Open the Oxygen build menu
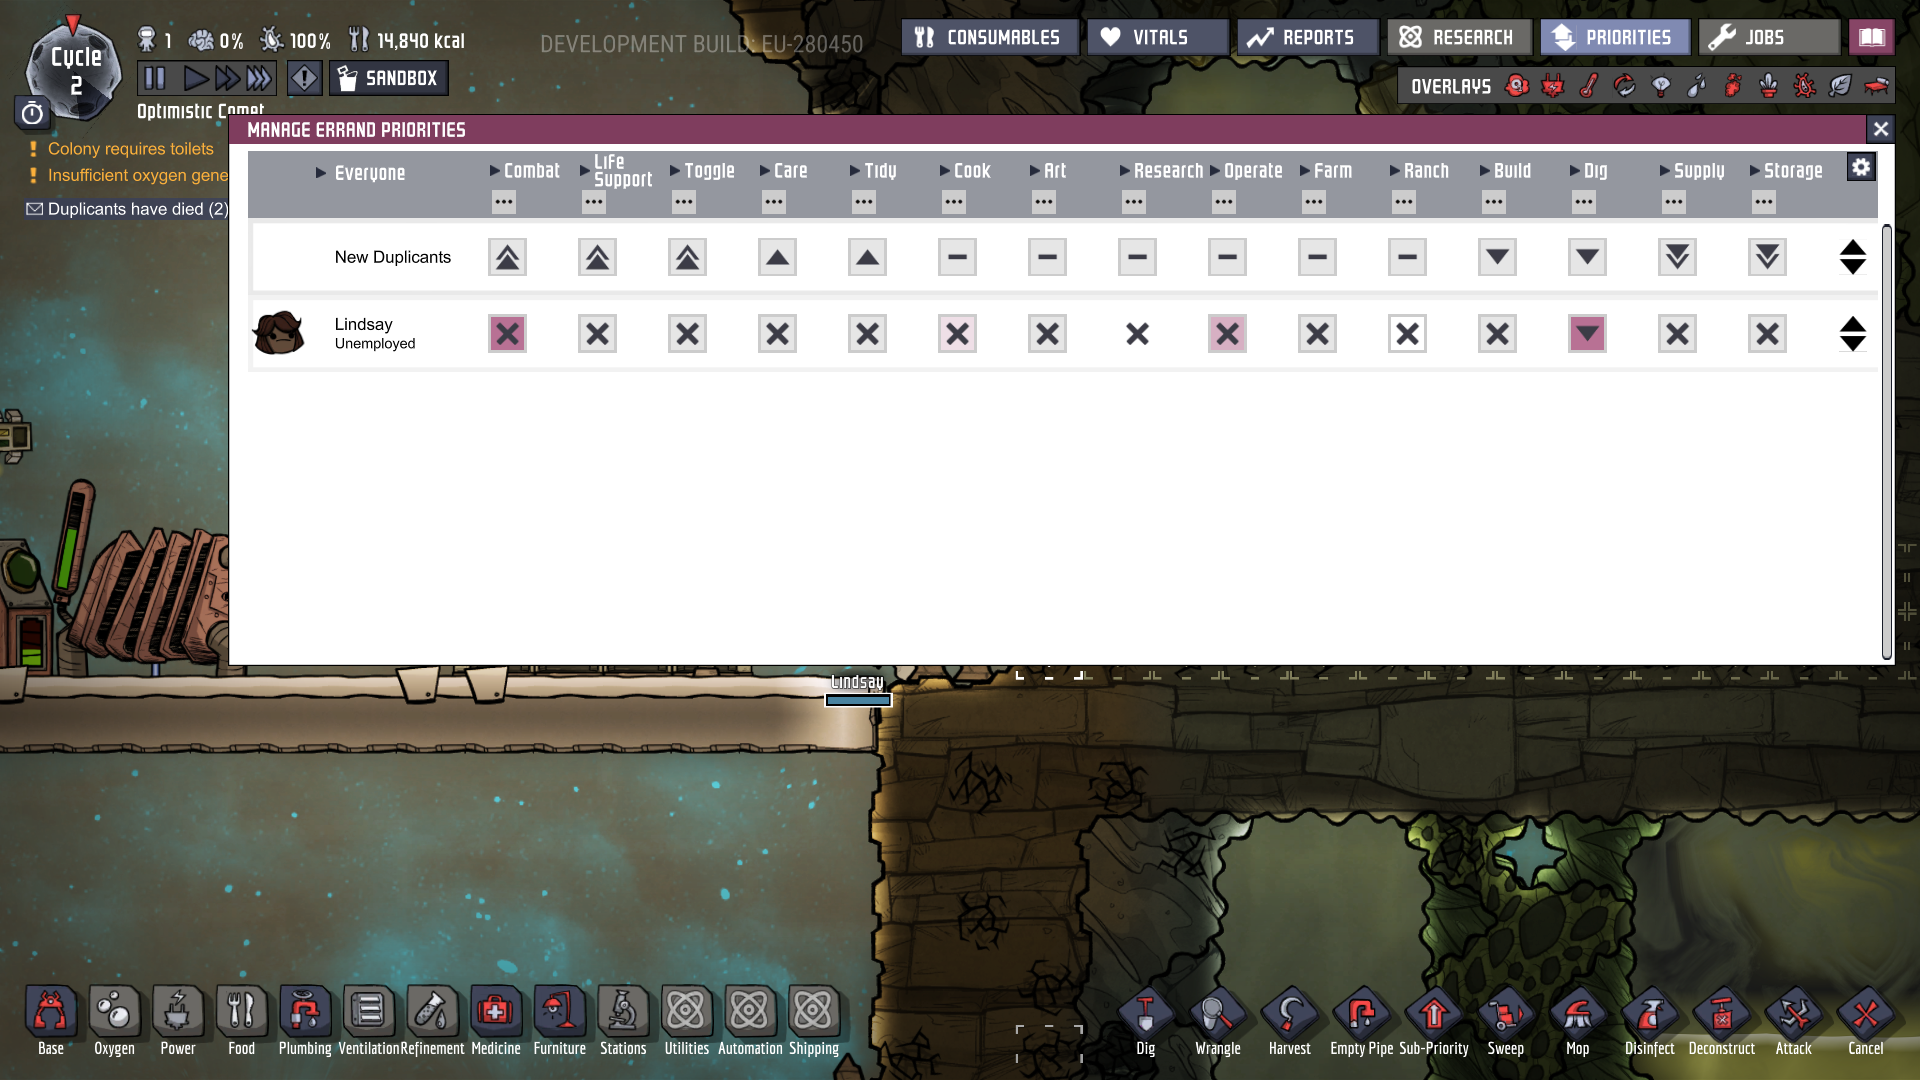 [x=114, y=1010]
